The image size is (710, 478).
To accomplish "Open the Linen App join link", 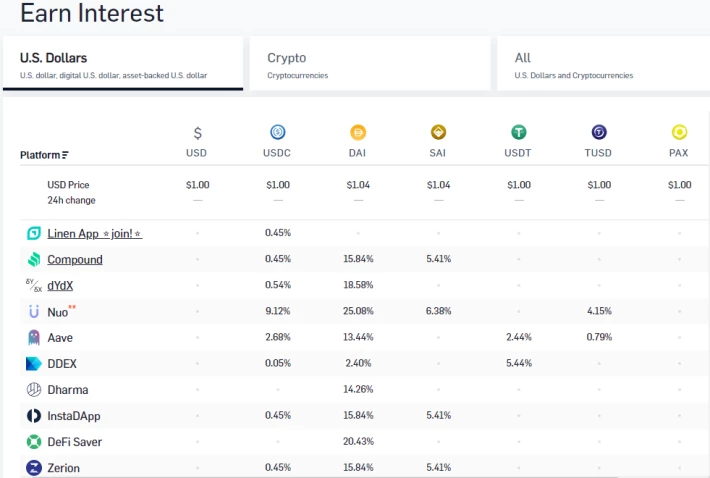I will point(95,234).
